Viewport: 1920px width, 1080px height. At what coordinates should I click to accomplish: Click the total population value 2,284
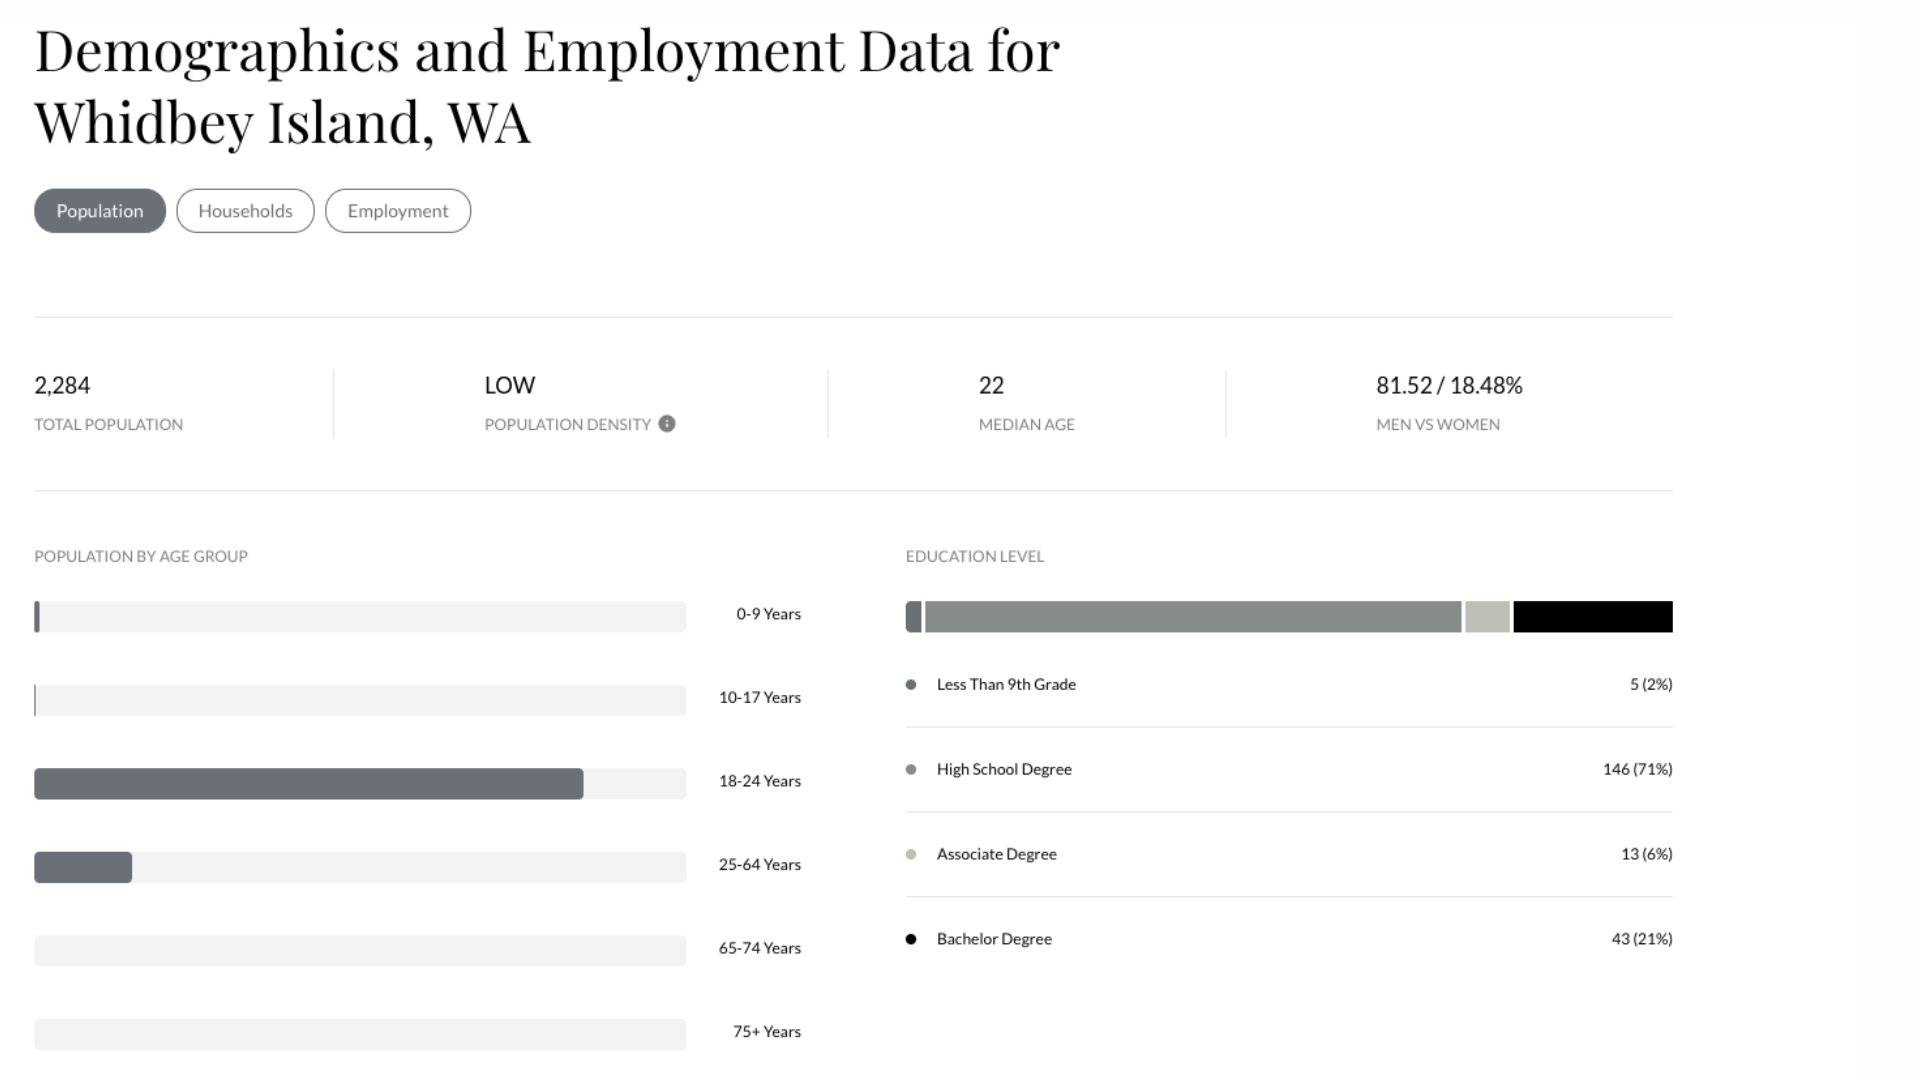click(62, 386)
